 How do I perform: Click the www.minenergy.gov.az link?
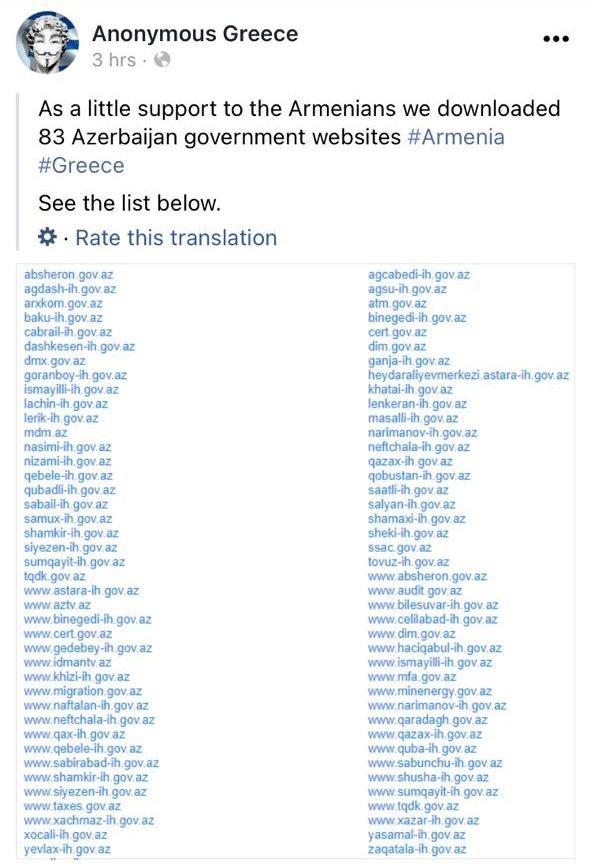[430, 691]
